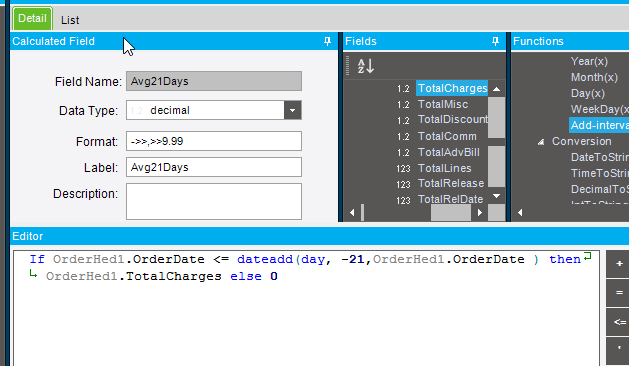Switch to the List tab
Image resolution: width=629 pixels, height=366 pixels.
click(x=70, y=20)
